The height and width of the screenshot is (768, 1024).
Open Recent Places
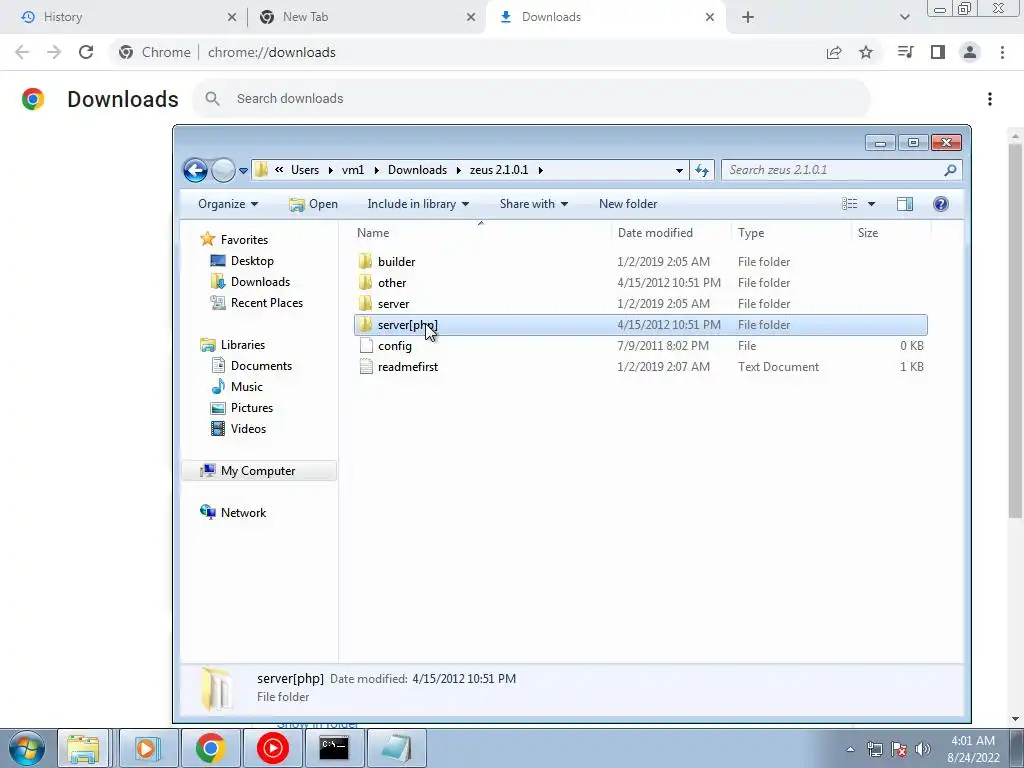click(266, 302)
